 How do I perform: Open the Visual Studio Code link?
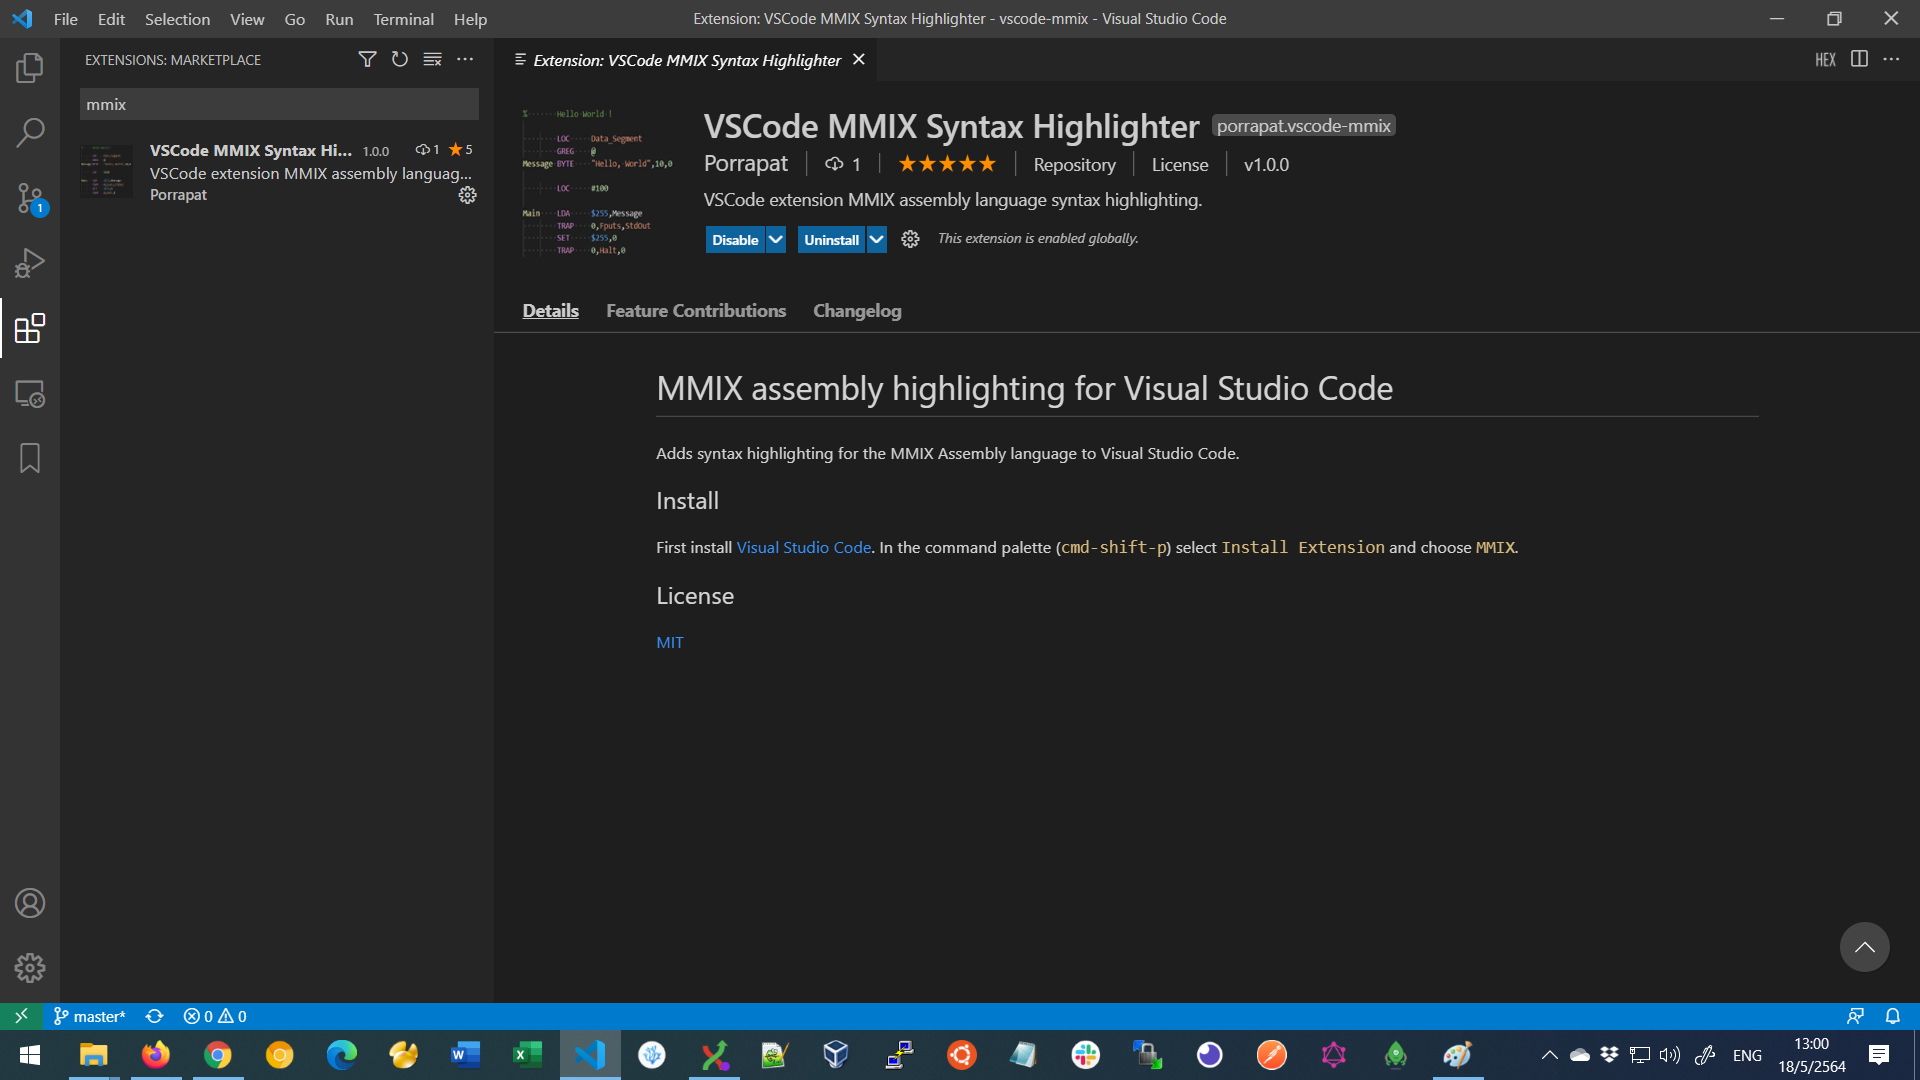803,548
